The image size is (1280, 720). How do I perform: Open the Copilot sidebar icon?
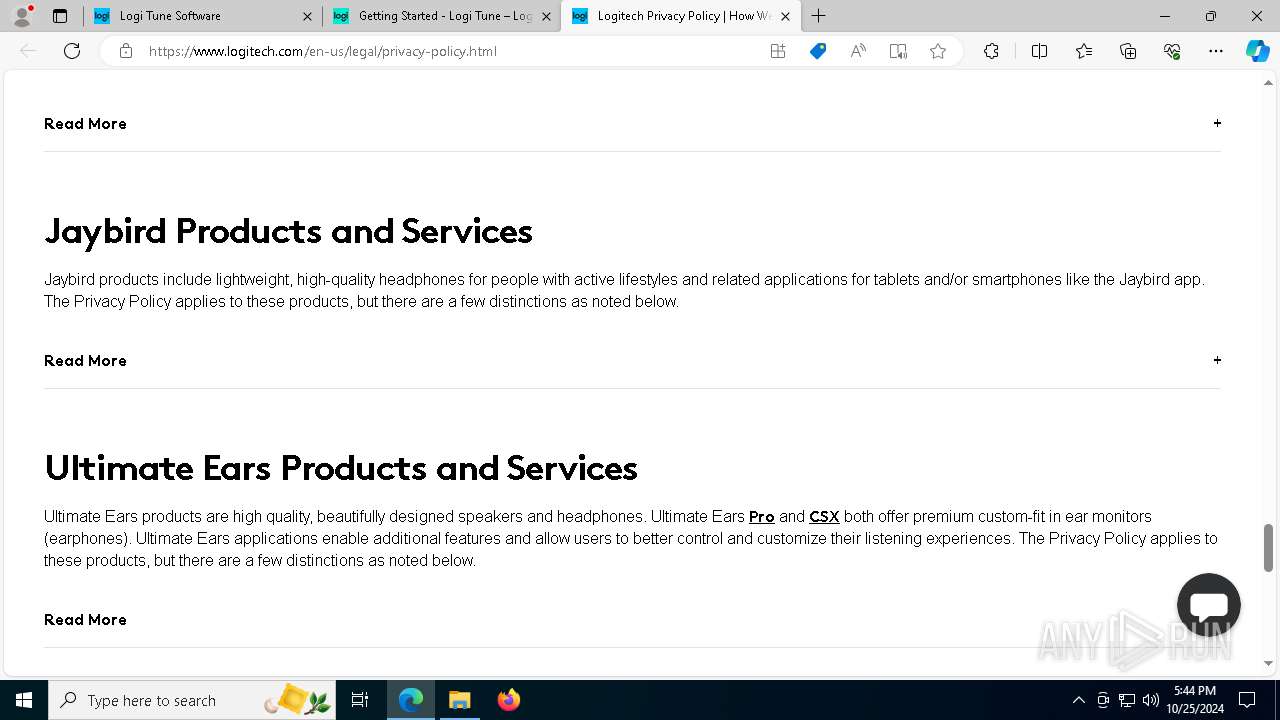click(1257, 51)
